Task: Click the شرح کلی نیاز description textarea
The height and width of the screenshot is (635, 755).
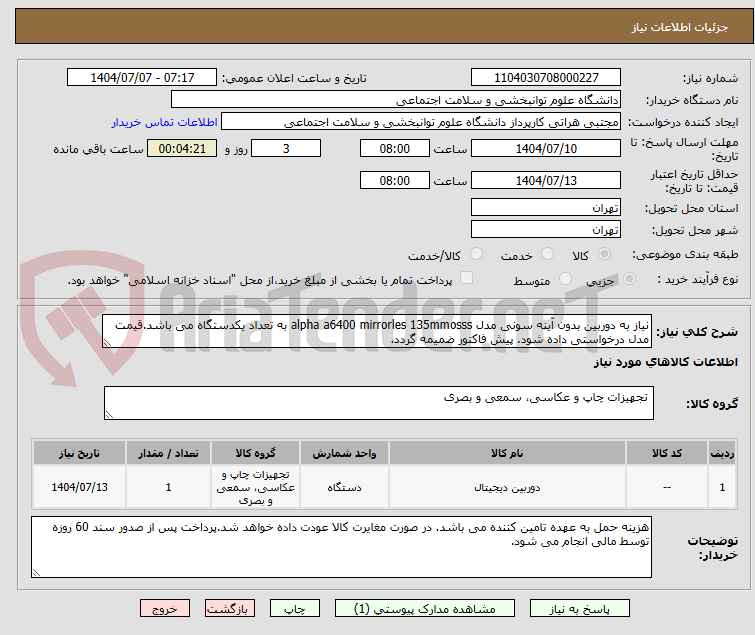Action: (378, 331)
